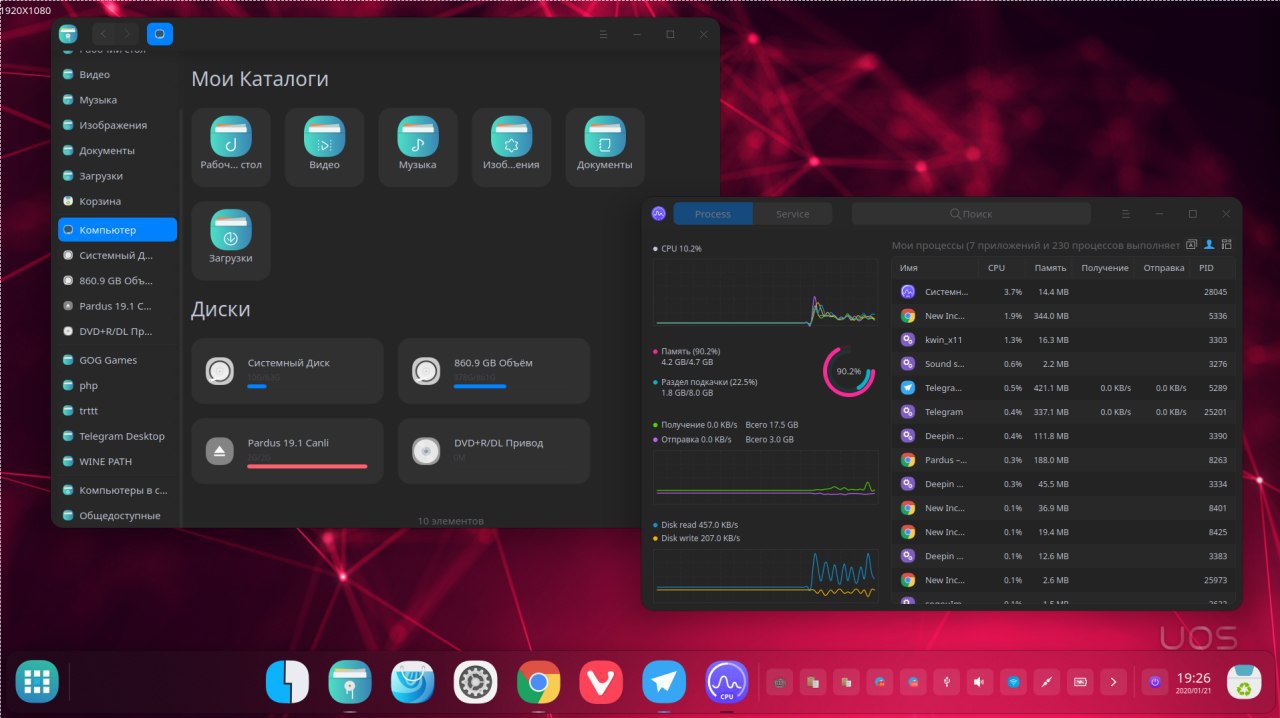The height and width of the screenshot is (718, 1280).
Task: Open the file manager hamburger menu
Action: tap(603, 34)
